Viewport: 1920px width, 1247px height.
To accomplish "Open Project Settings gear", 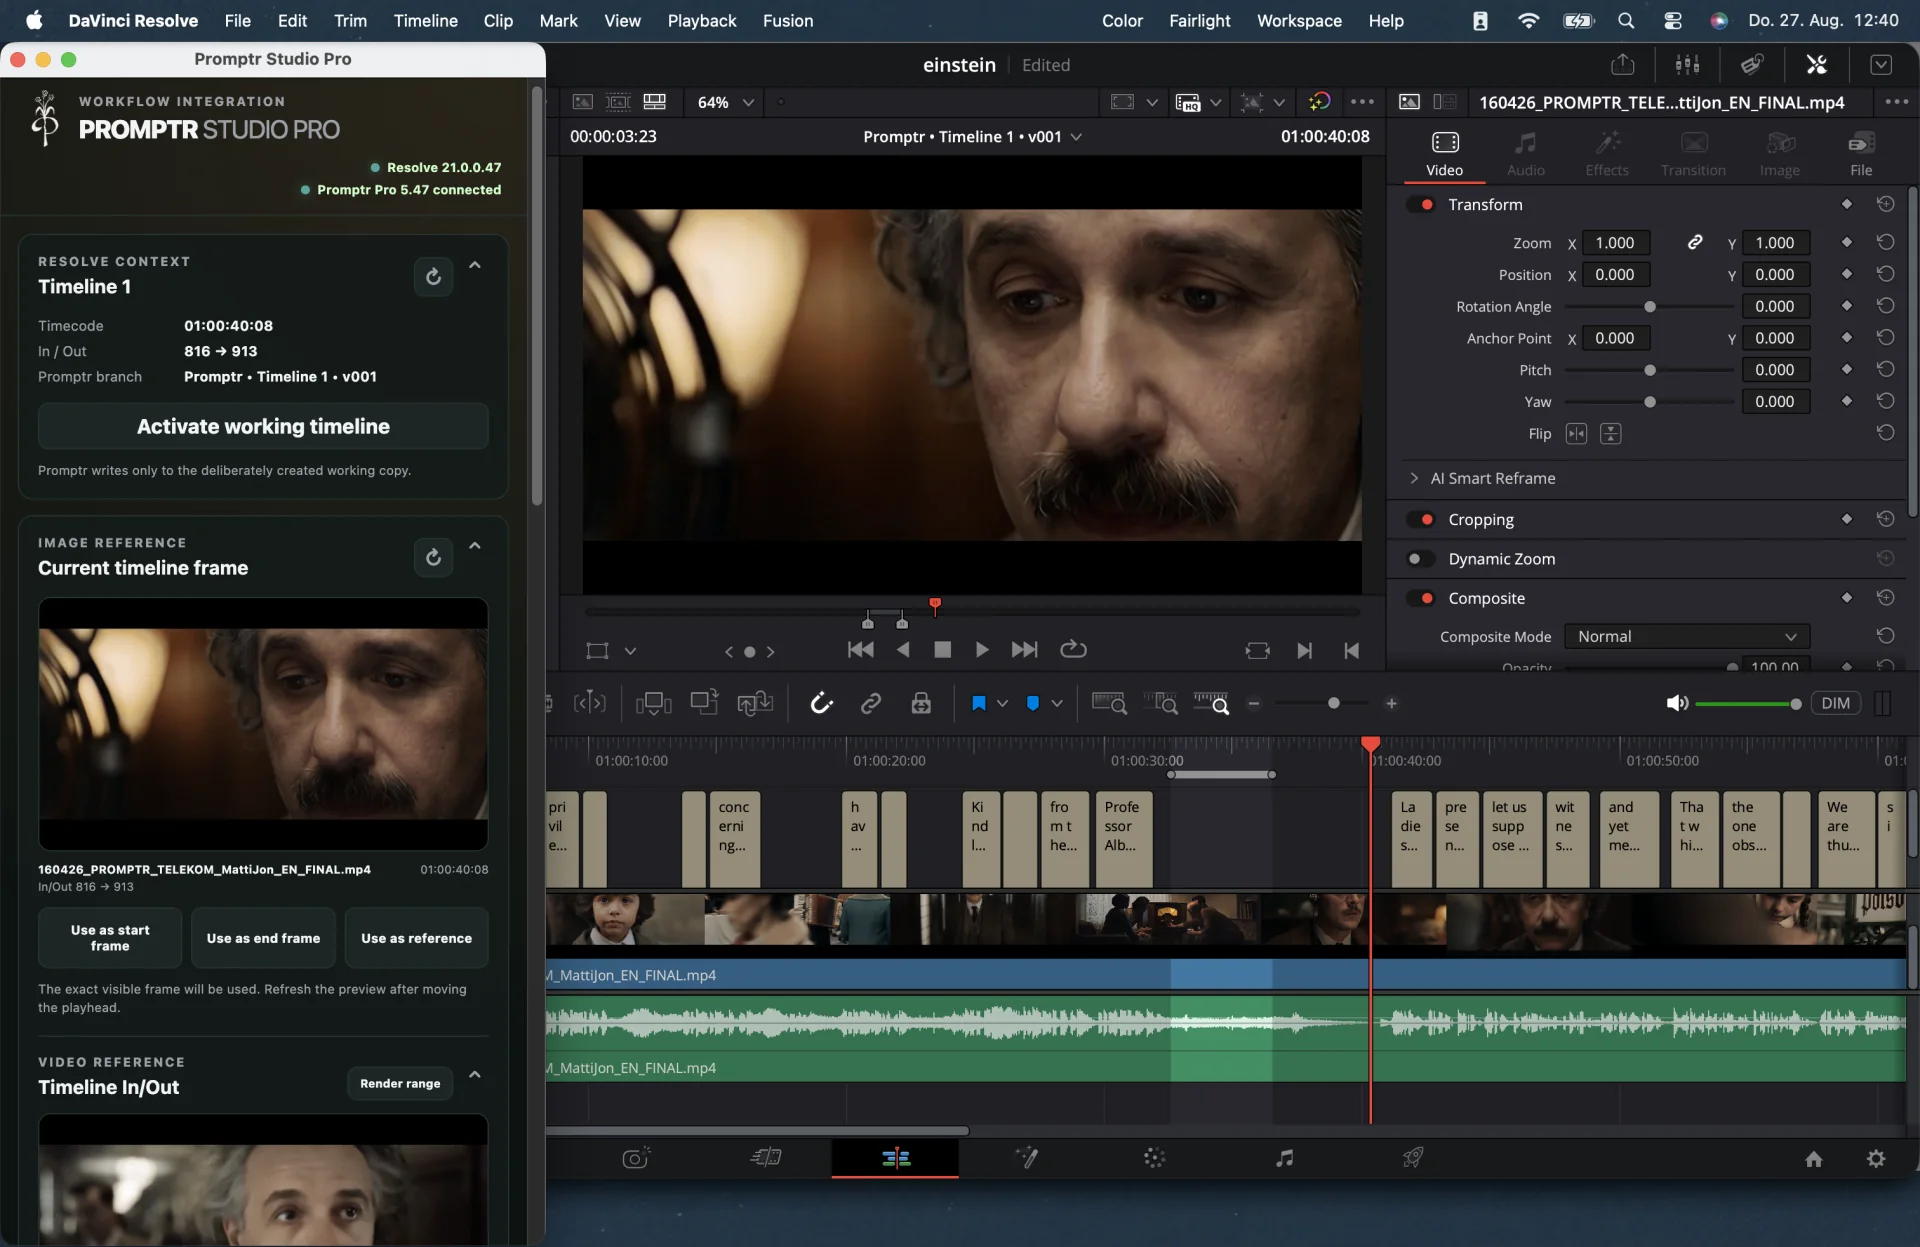I will click(1876, 1158).
